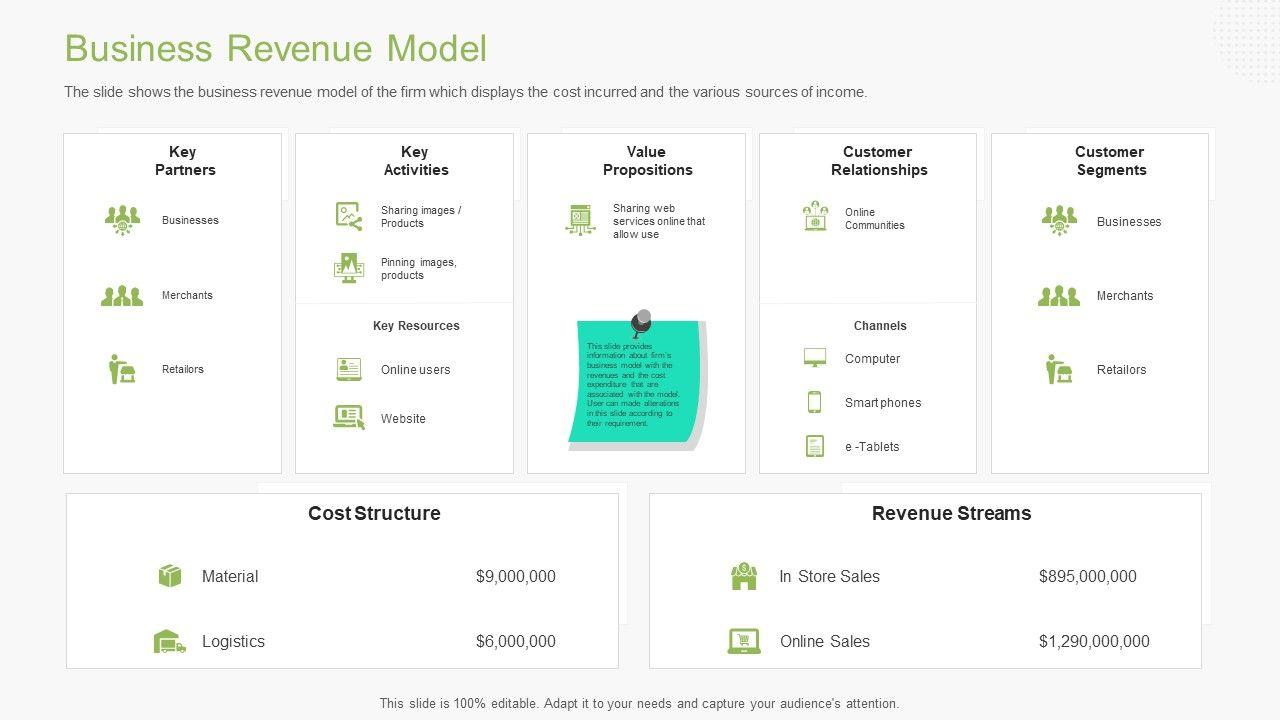
Task: Click the Online Sales cart icon
Action: 743,641
